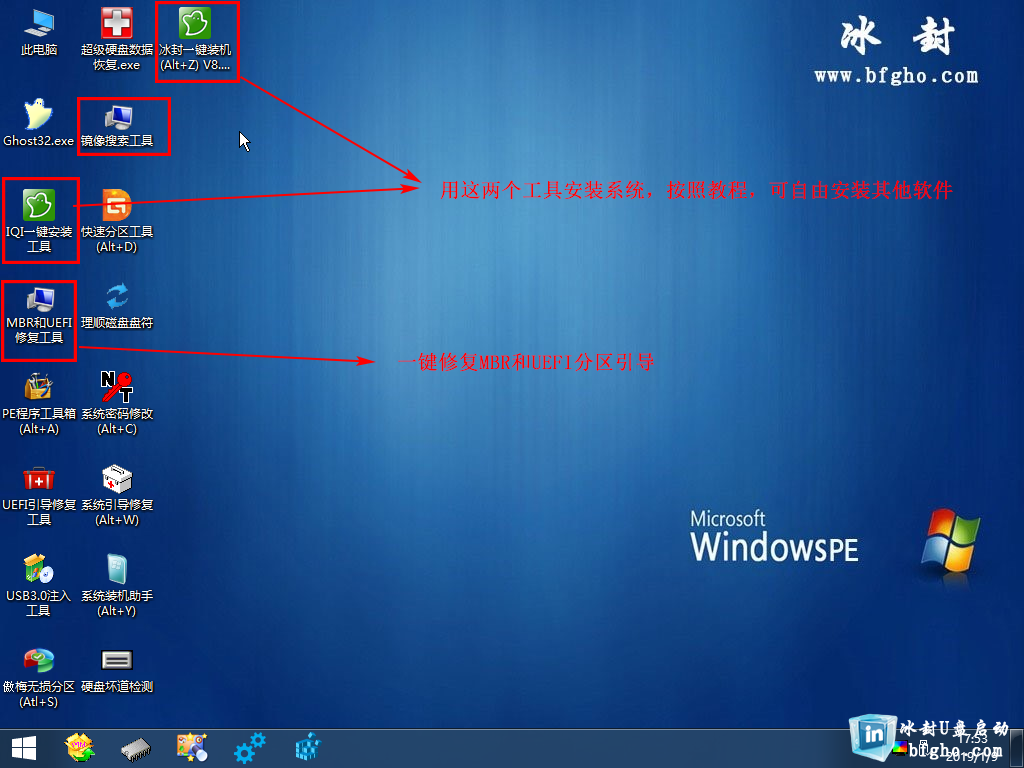Viewport: 1024px width, 768px height.
Task: Click the memory chip taskbar icon
Action: tap(136, 749)
